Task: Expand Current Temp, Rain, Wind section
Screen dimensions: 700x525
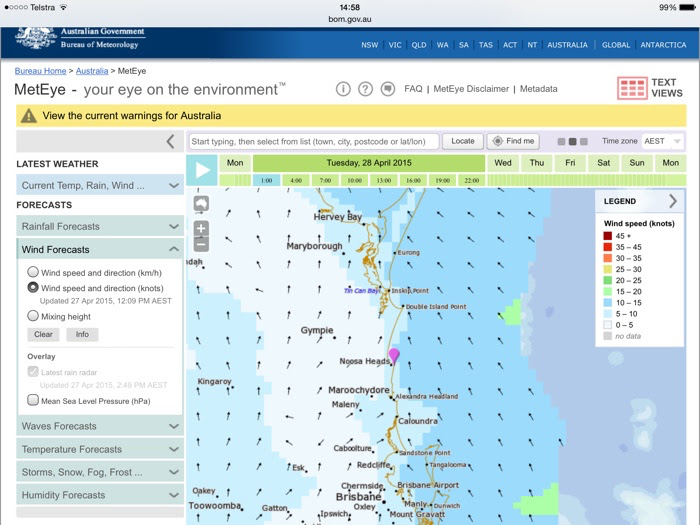Action: (x=100, y=185)
